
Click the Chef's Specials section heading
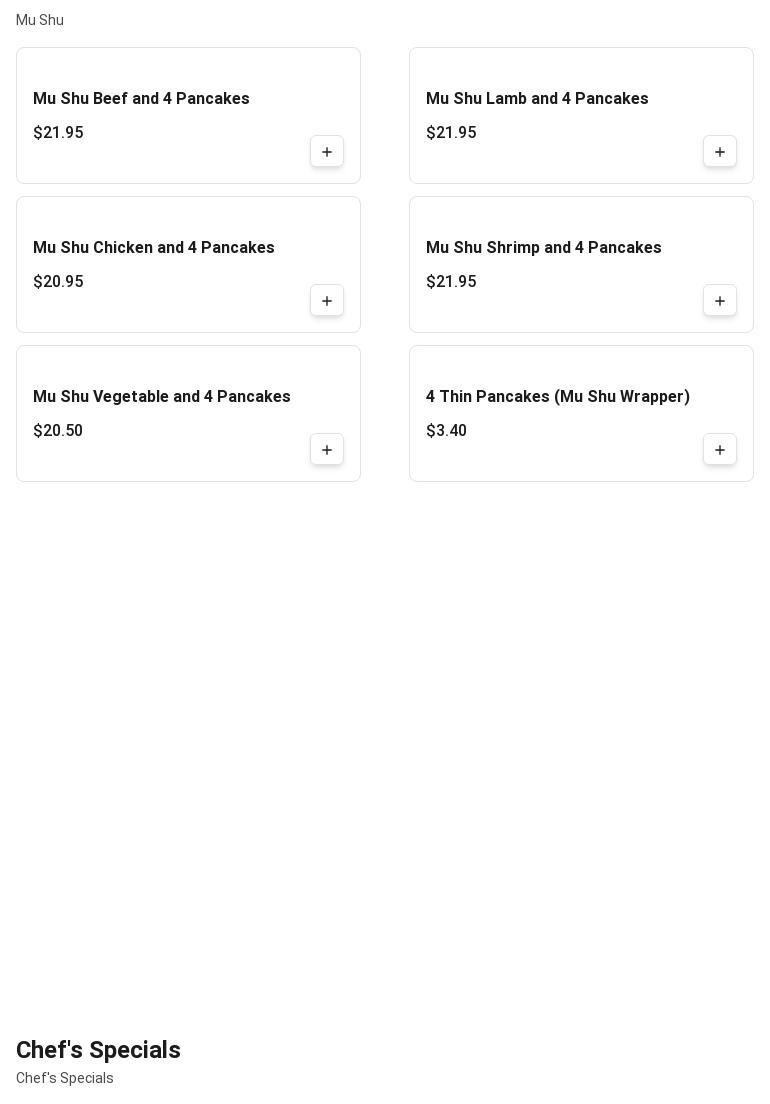pyautogui.click(x=98, y=1050)
